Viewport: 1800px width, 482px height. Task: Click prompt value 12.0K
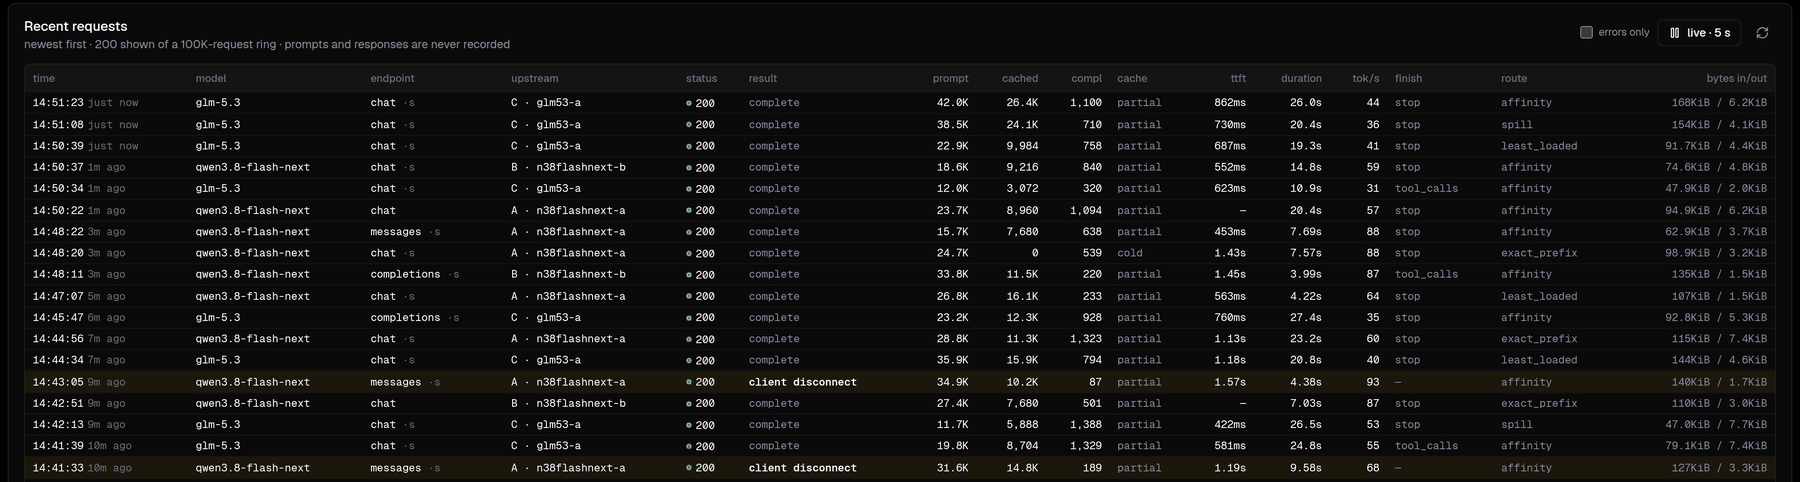952,189
